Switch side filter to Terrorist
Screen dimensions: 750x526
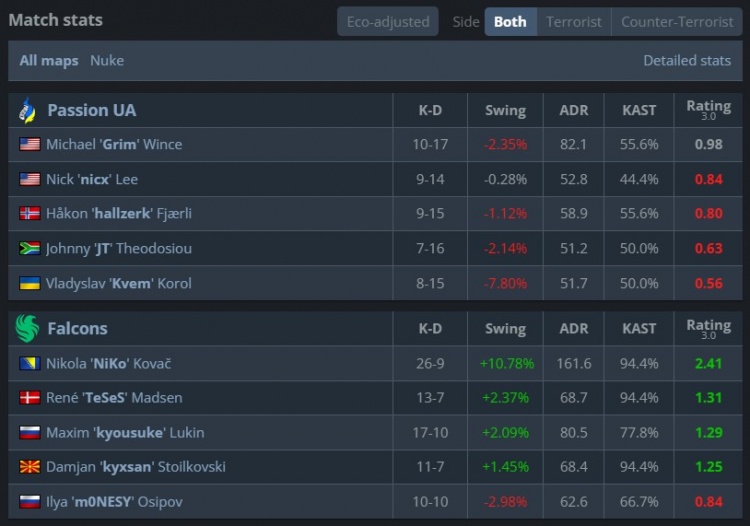(574, 21)
